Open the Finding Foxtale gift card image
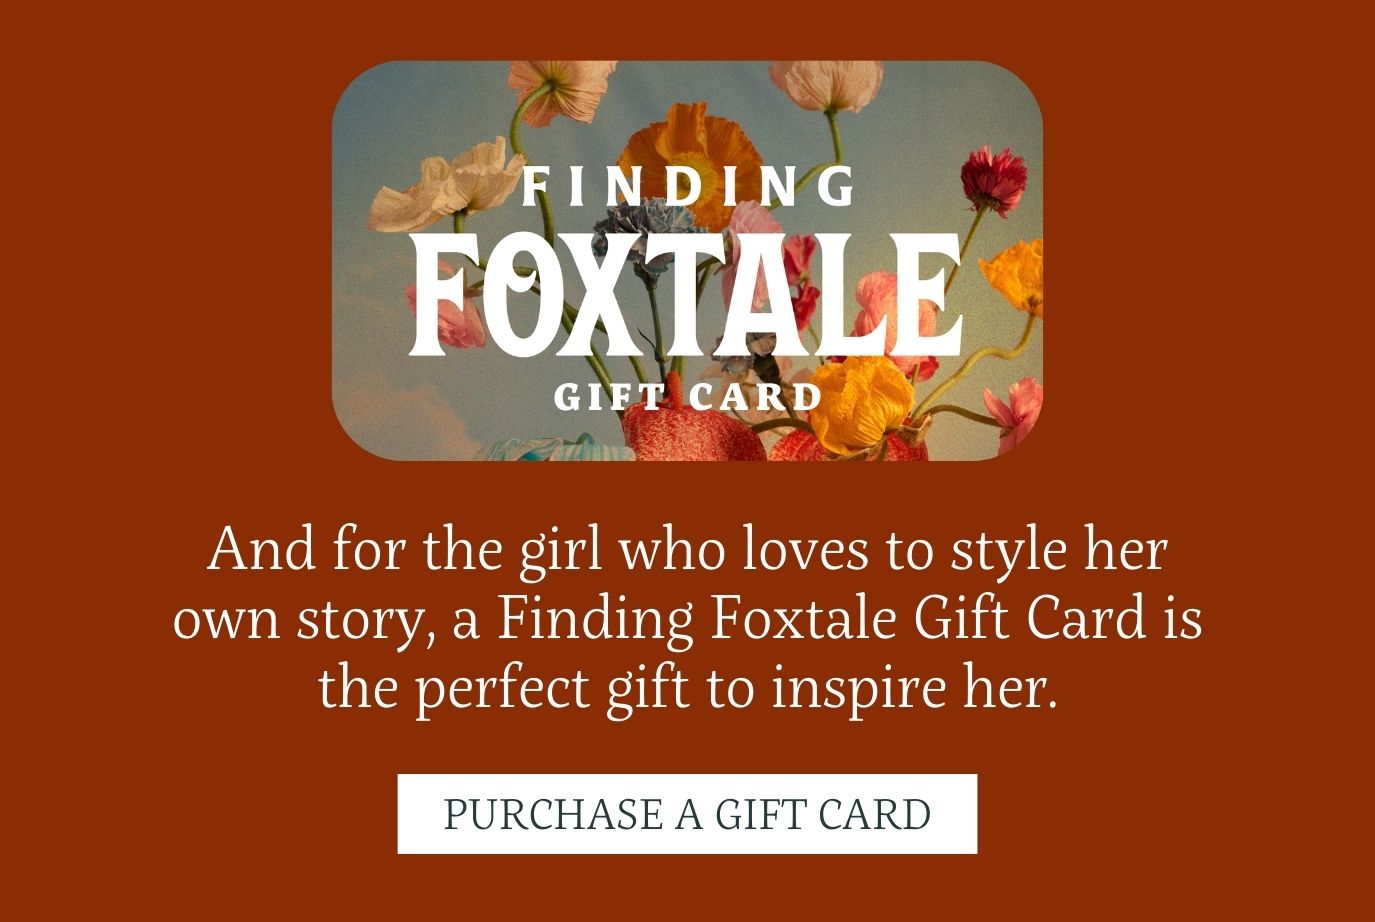 click(687, 260)
